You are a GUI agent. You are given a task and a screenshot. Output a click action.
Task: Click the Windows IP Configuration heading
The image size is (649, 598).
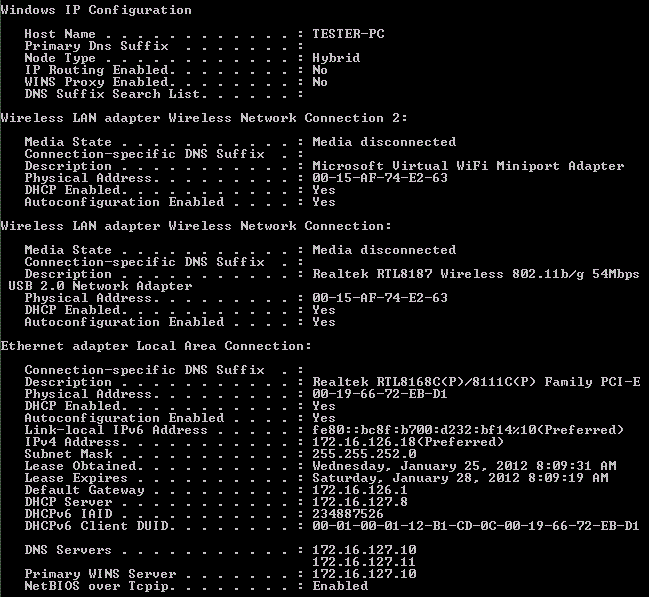96,10
